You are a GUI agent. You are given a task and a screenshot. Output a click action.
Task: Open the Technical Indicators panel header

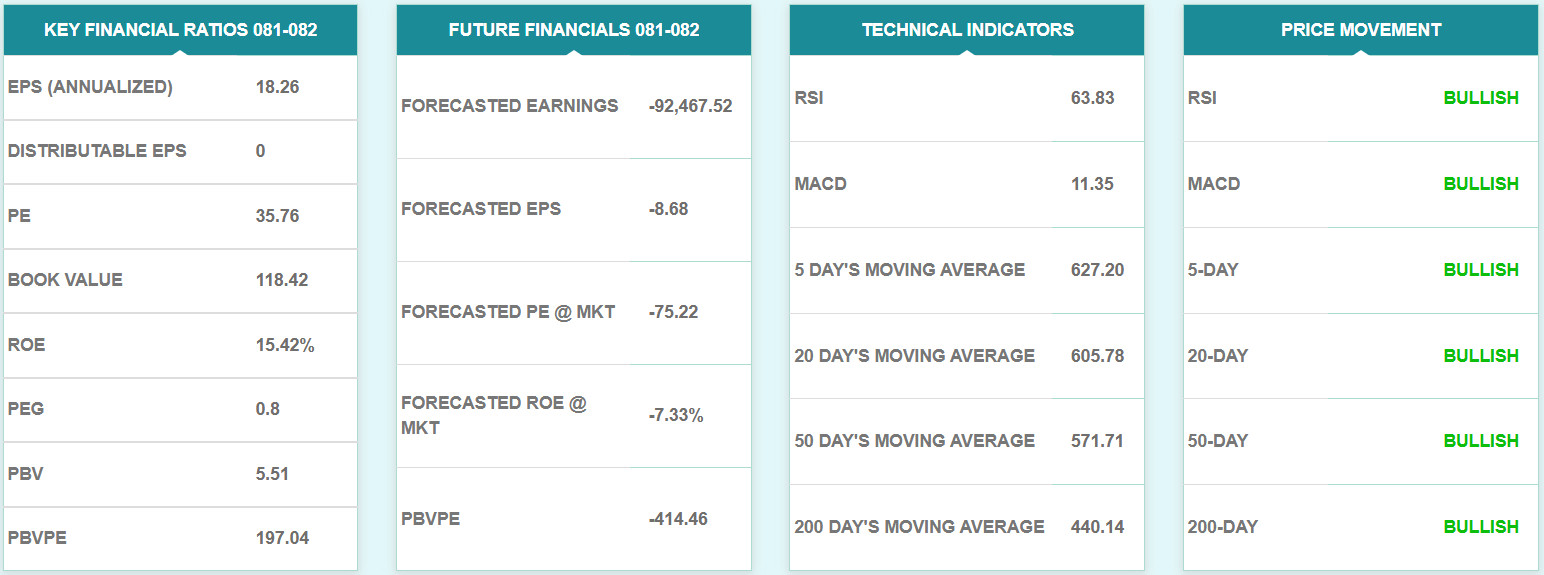point(967,30)
